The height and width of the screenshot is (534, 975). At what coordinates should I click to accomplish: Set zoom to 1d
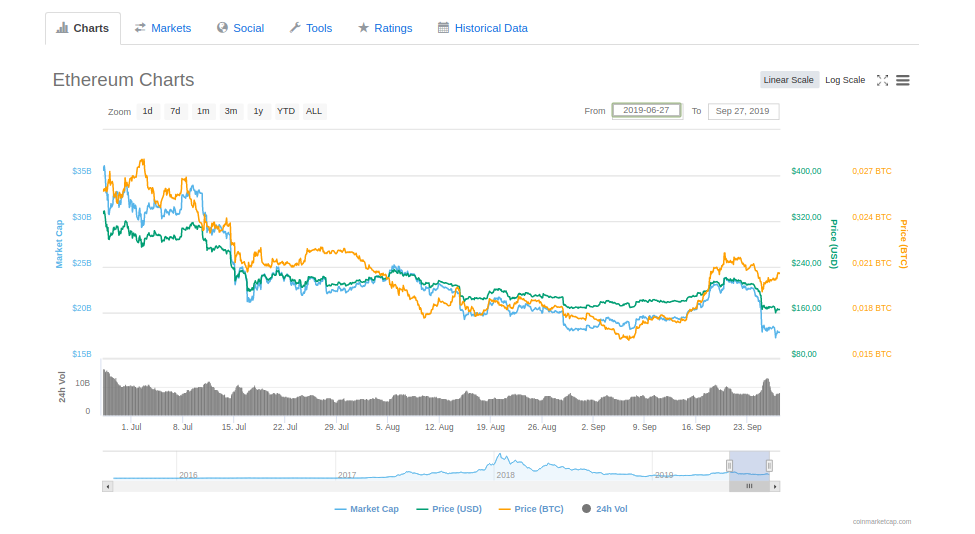147,111
